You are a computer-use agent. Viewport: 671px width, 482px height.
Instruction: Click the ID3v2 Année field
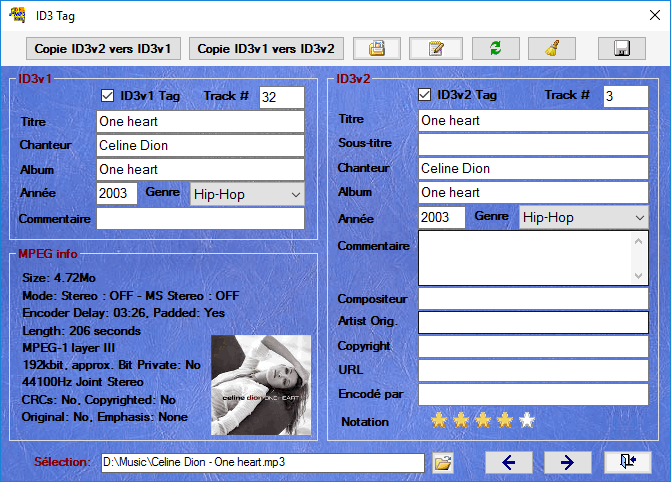pos(442,217)
